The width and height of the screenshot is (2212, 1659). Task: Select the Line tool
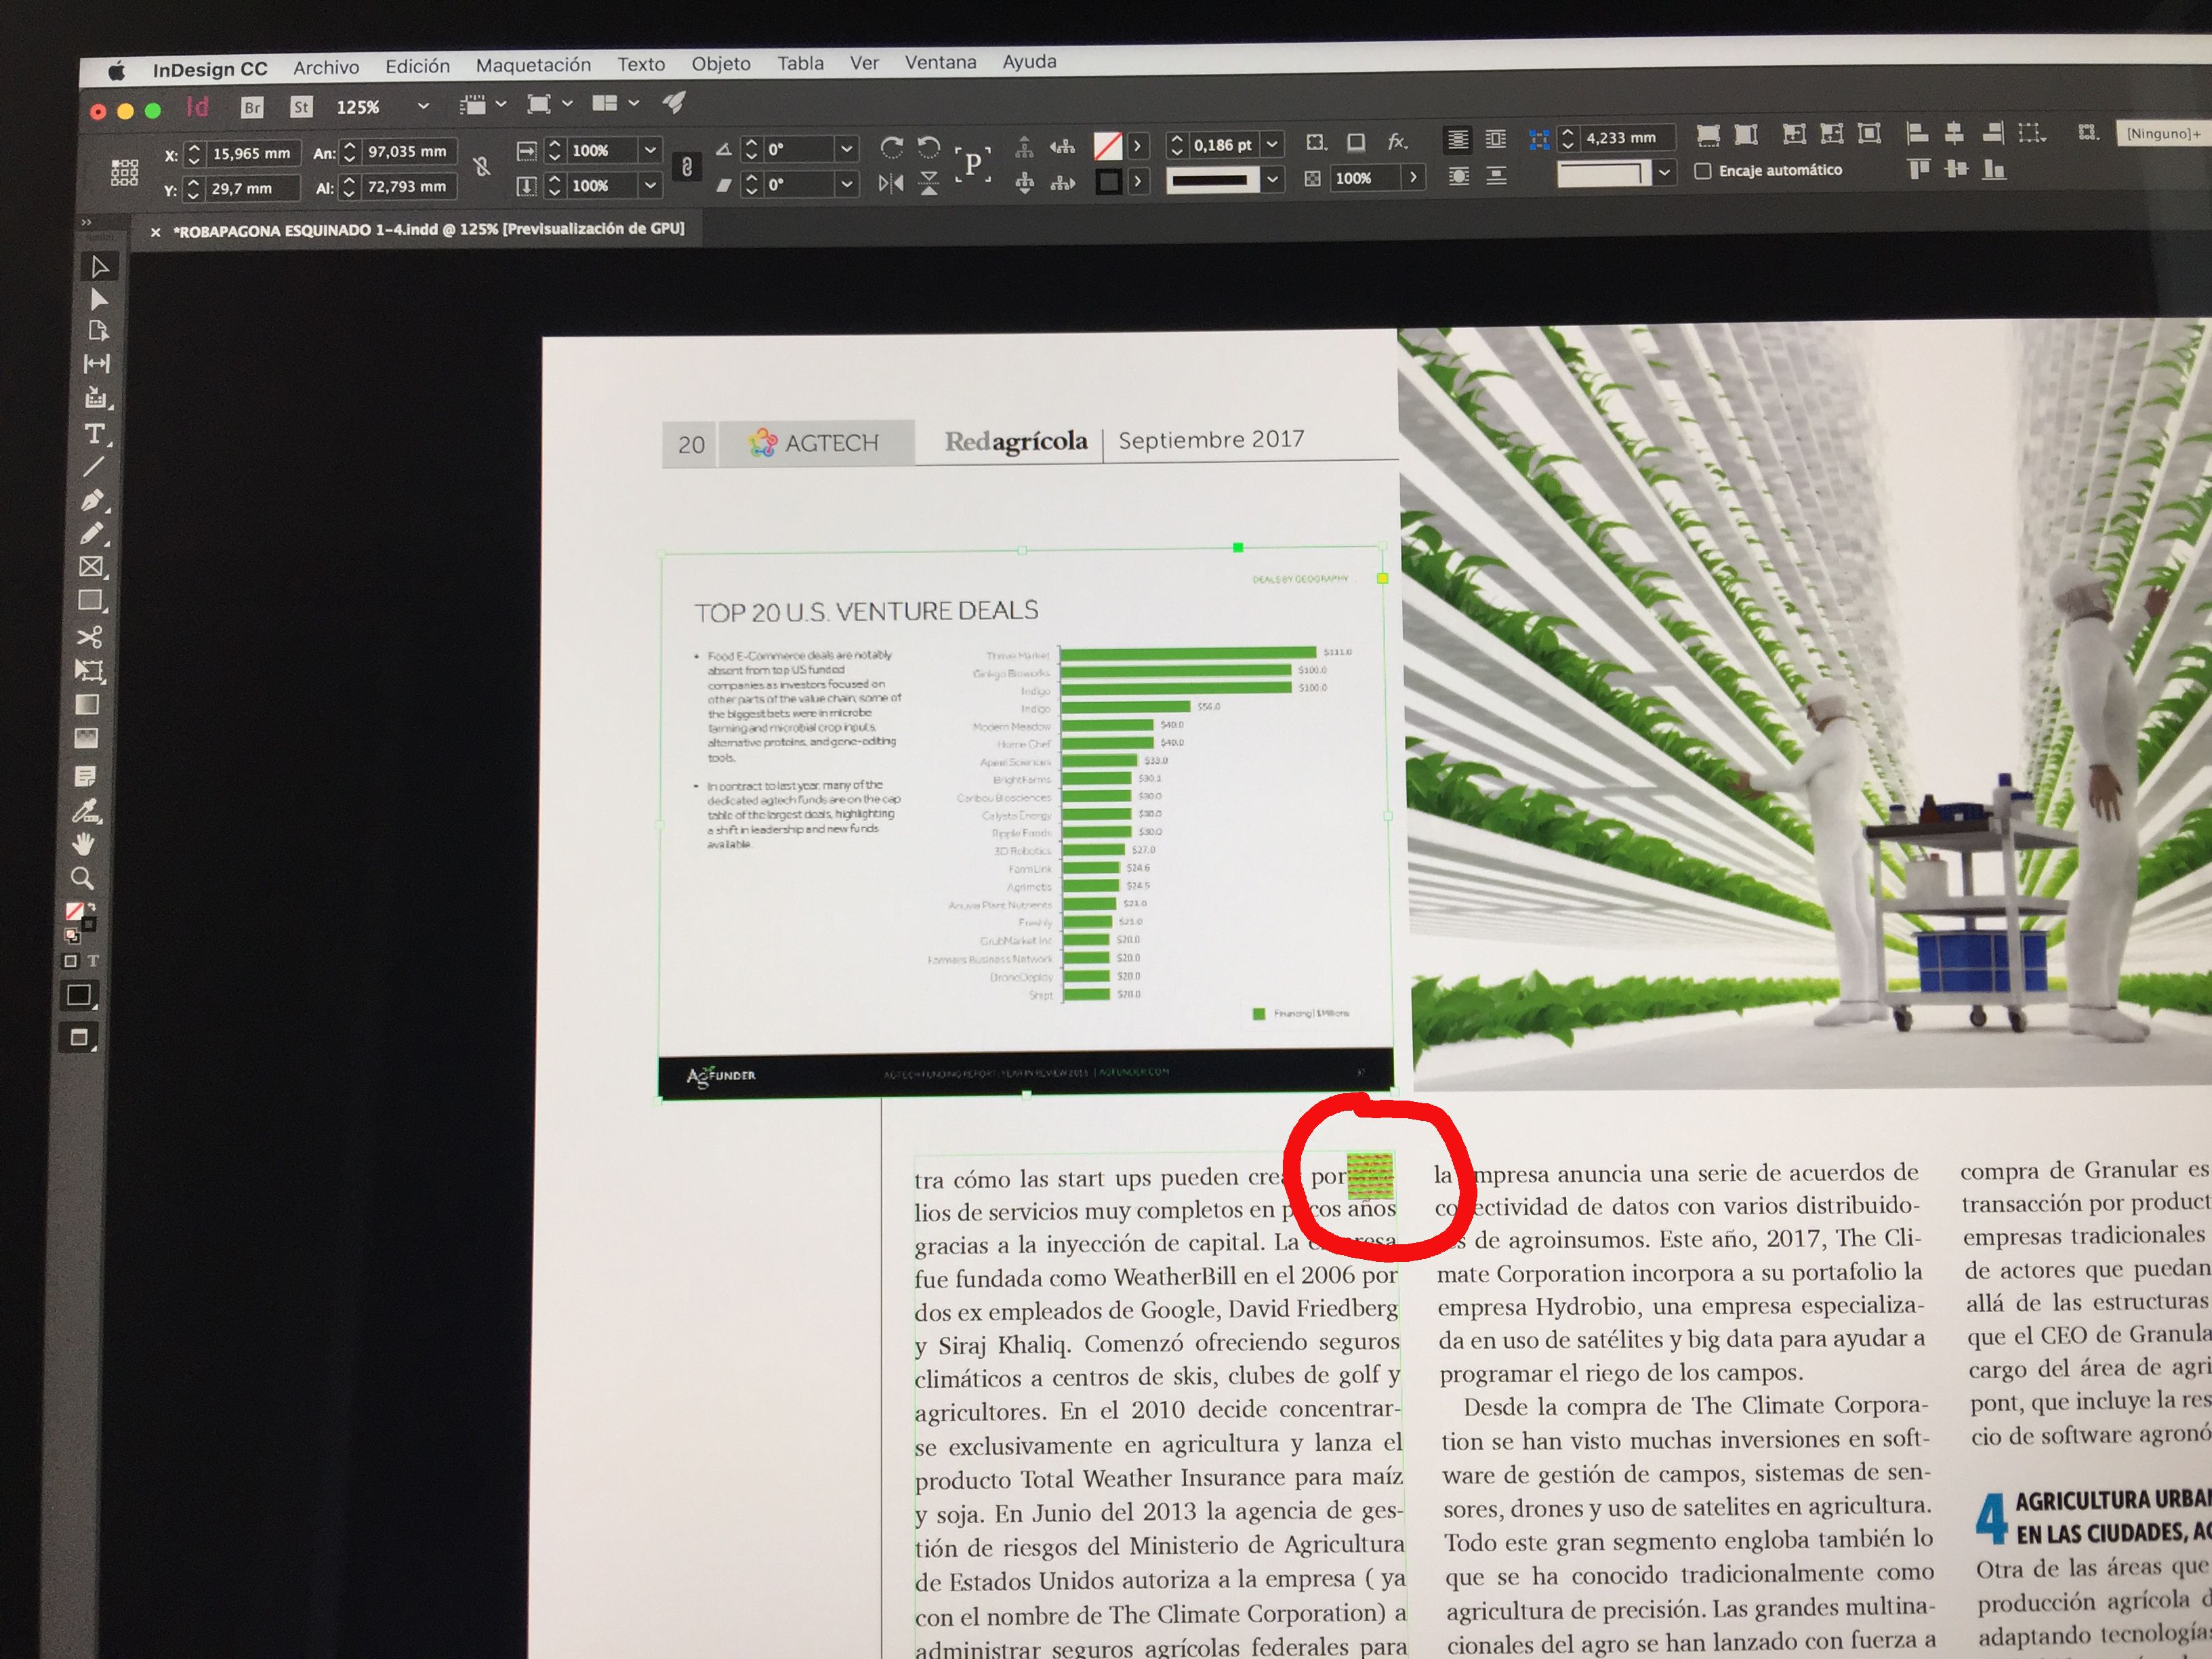[x=94, y=466]
